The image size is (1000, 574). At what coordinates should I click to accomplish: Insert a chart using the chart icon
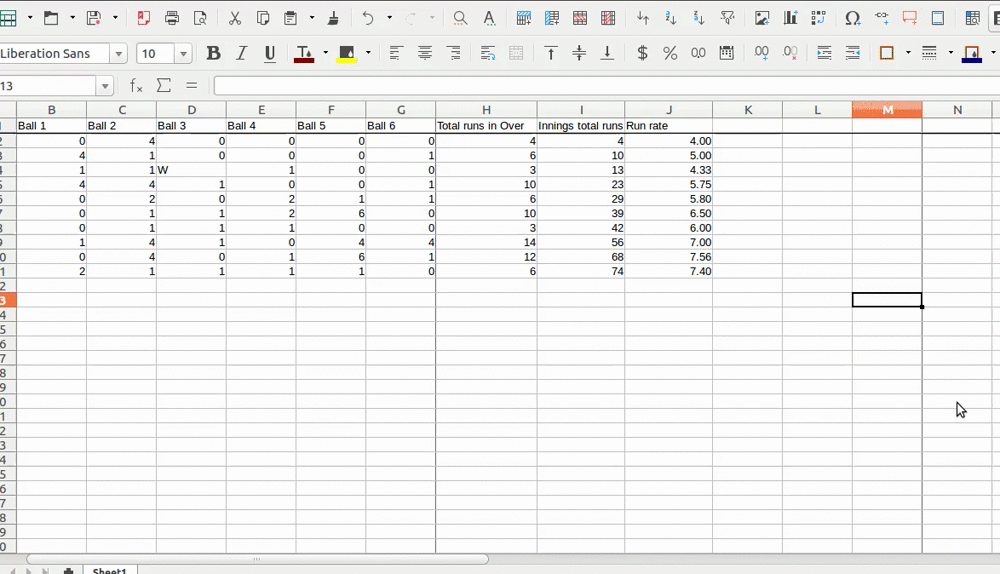(791, 18)
